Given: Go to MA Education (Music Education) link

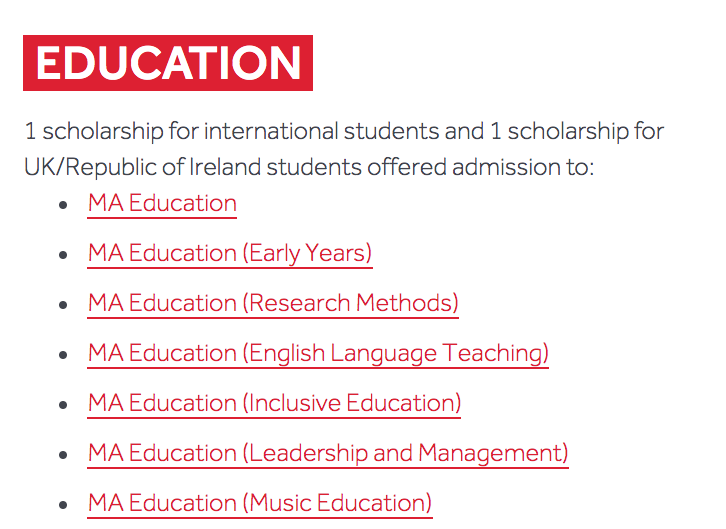Looking at the screenshot, I should 260,504.
